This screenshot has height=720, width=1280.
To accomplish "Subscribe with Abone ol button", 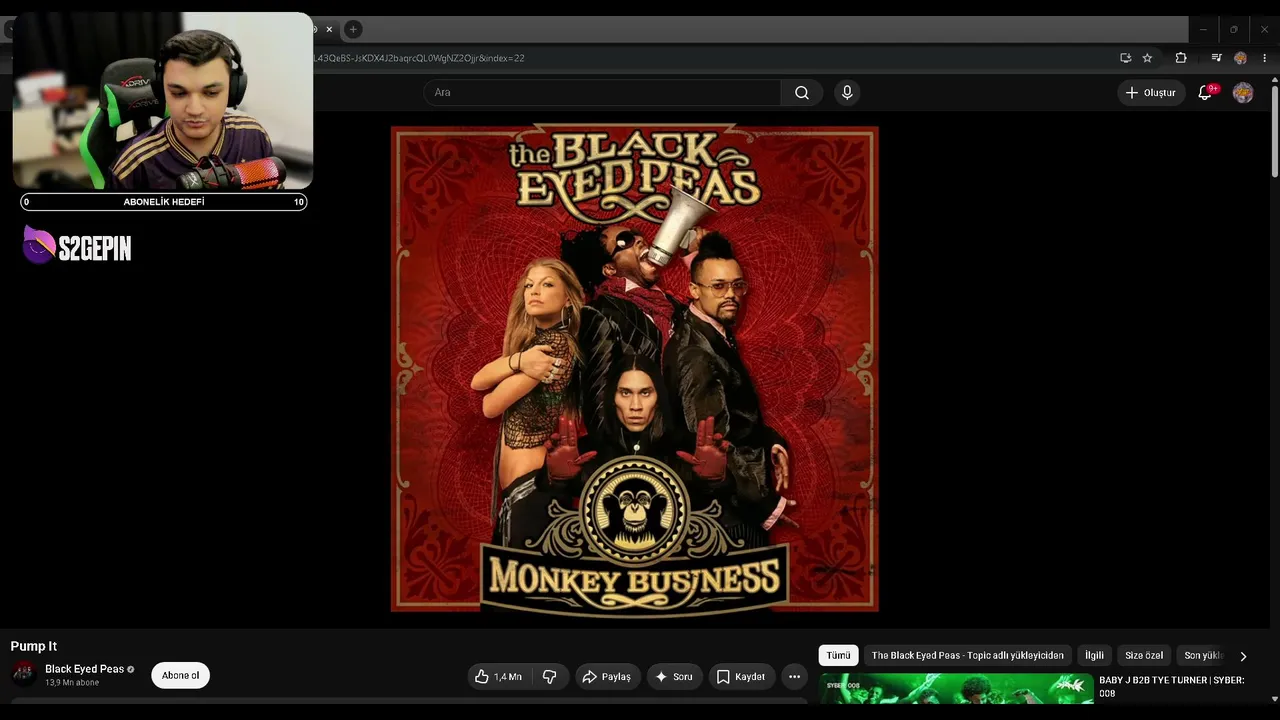I will 181,676.
